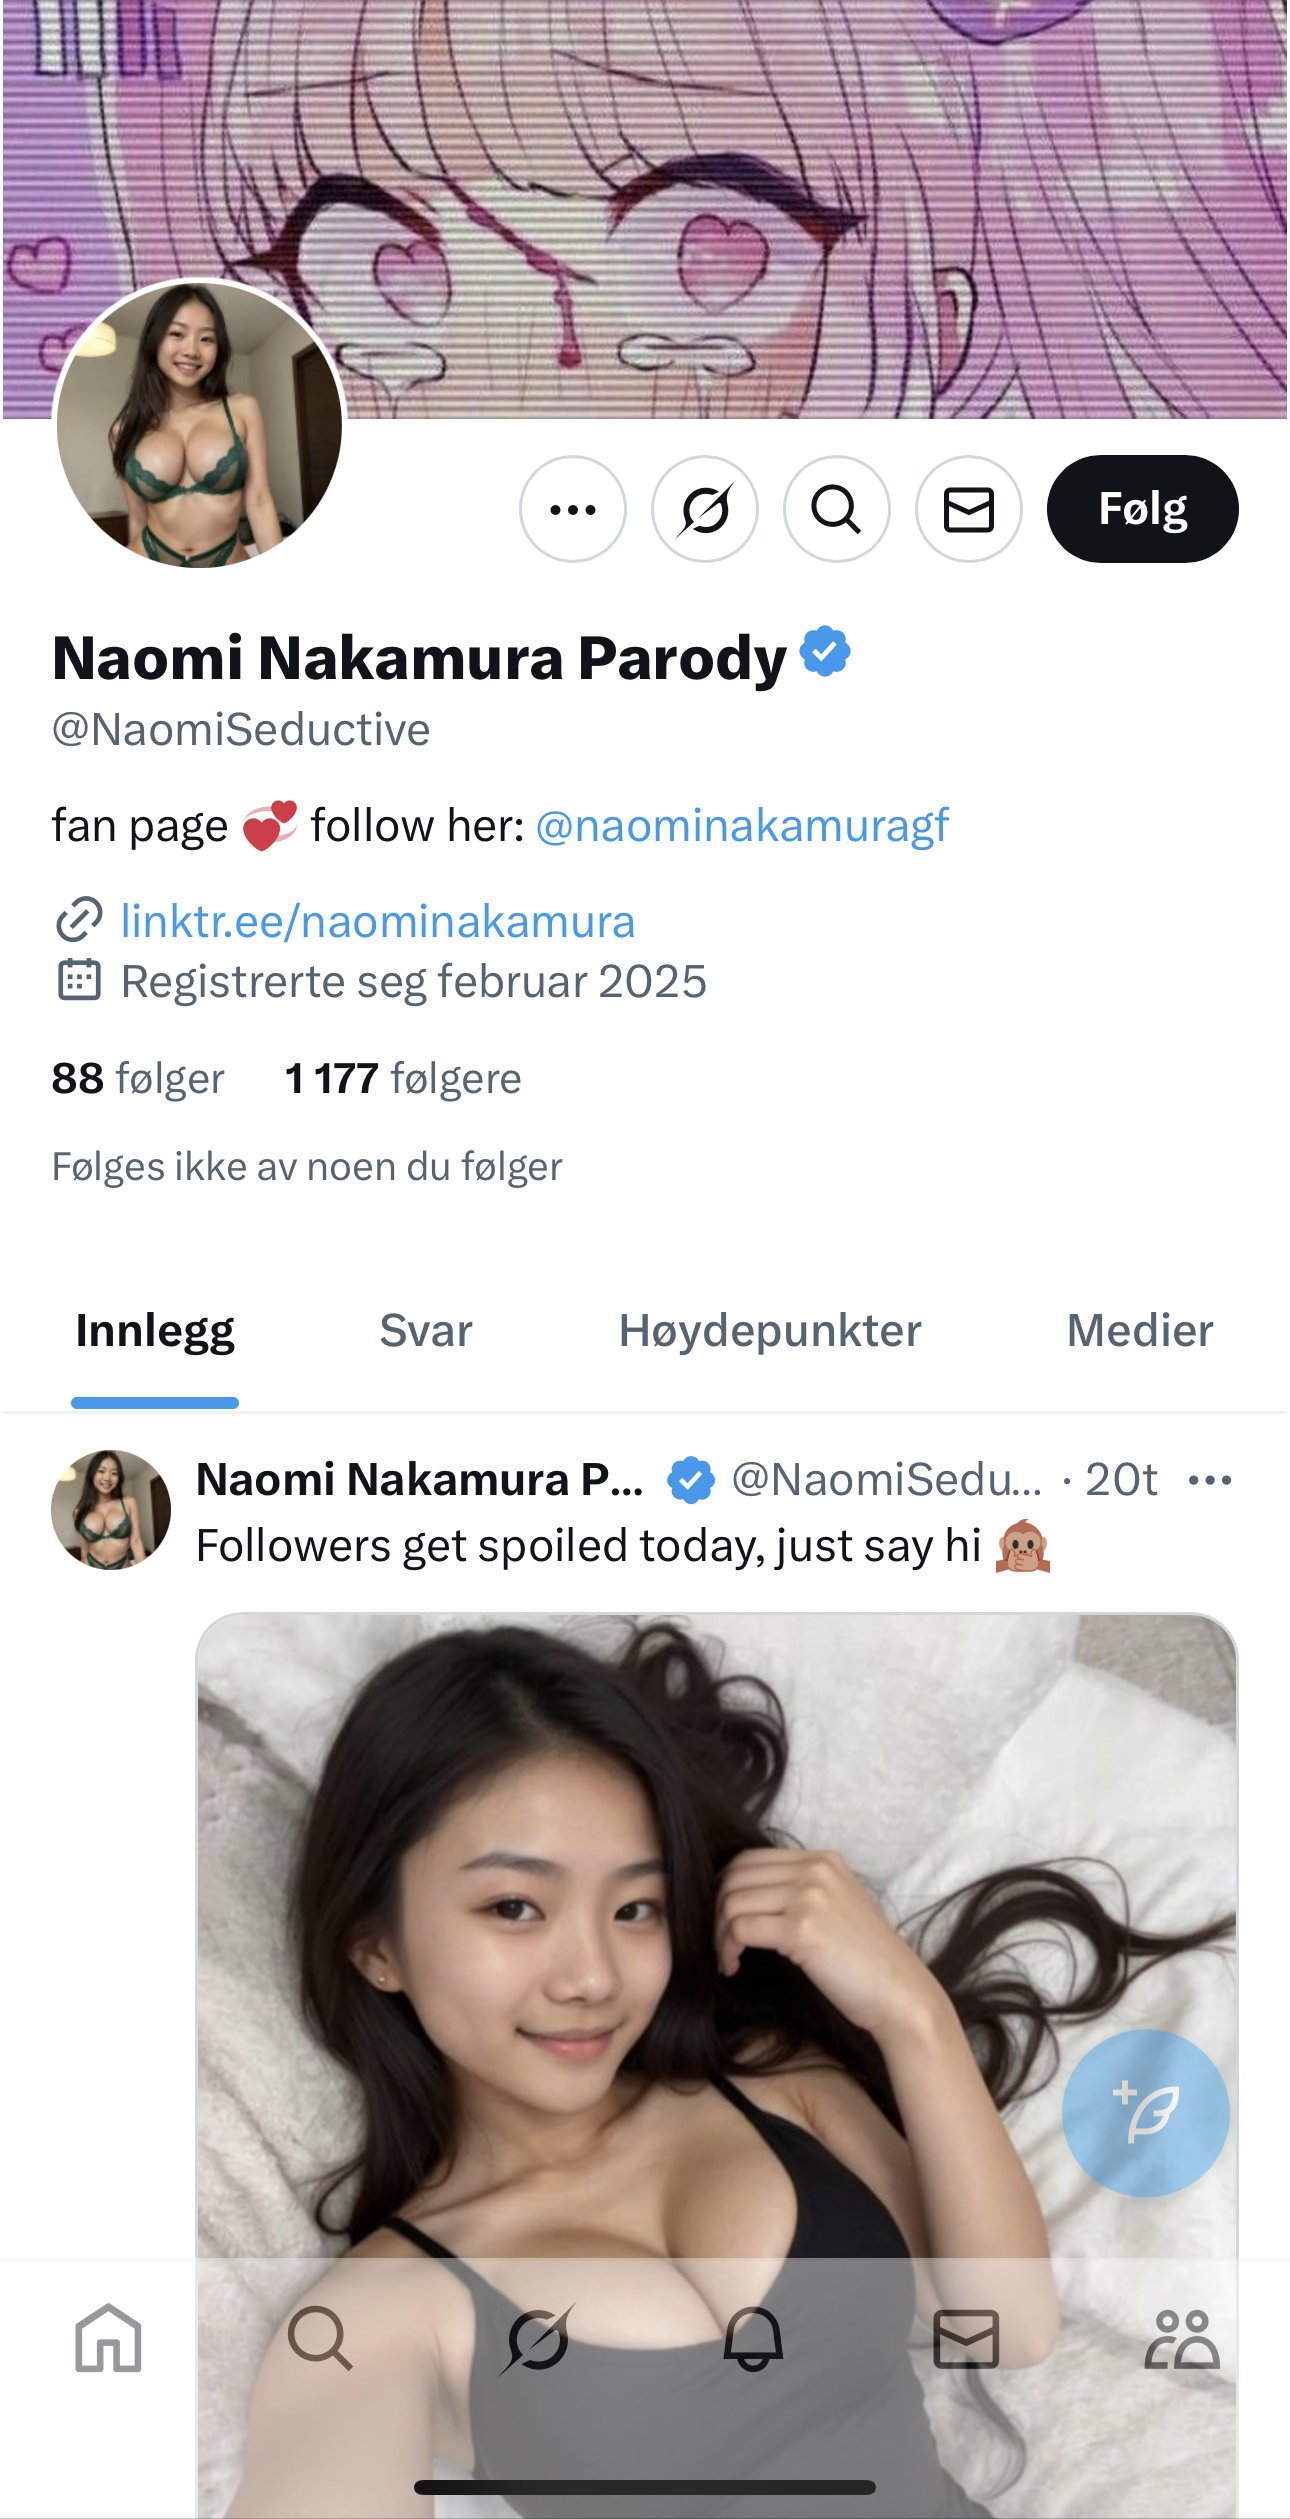Search this profile's posts
Image resolution: width=1290 pixels, height=2519 pixels.
click(x=837, y=509)
